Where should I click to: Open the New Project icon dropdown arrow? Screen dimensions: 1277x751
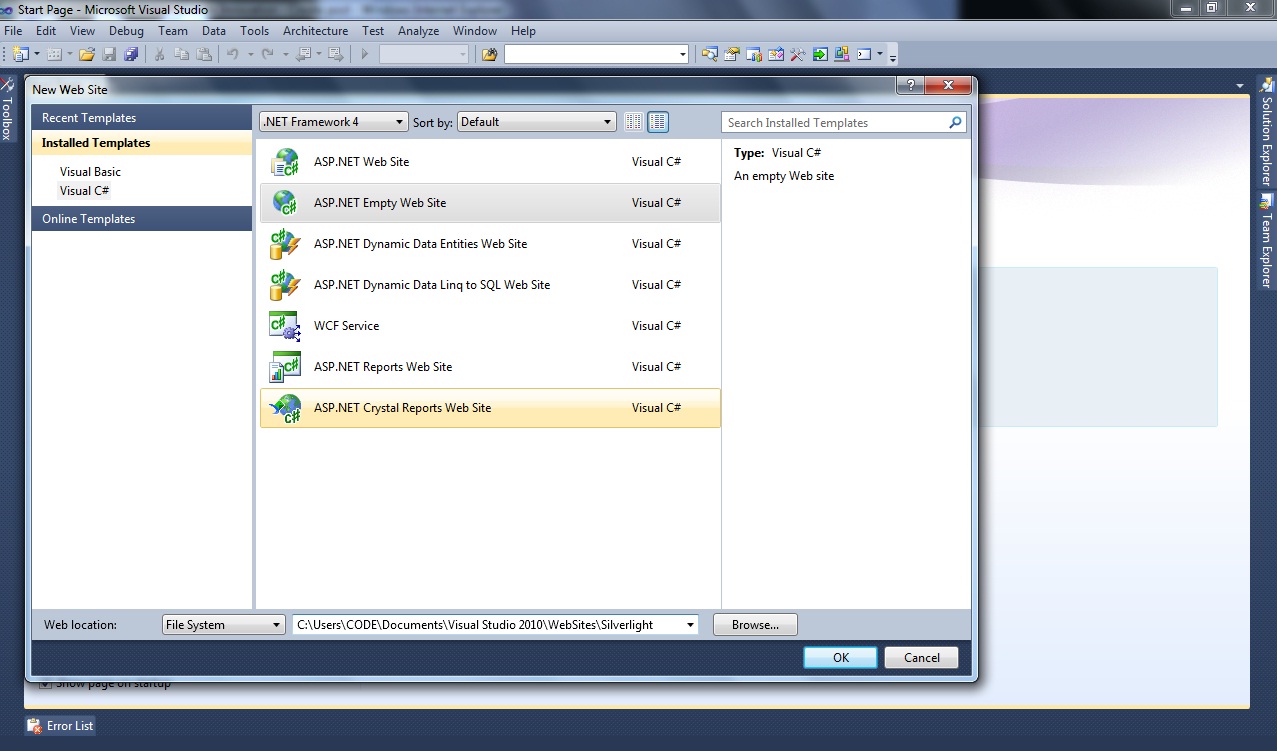[37, 54]
